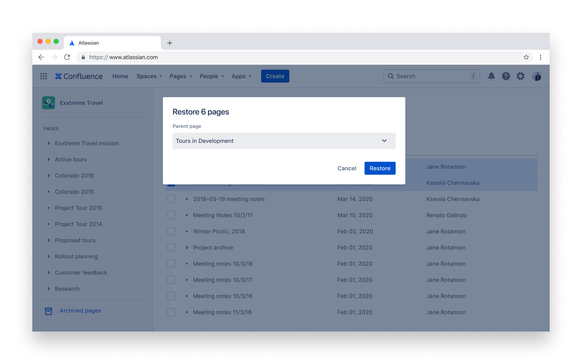582x364 pixels.
Task: Open the Winter Picnic, 2018 page
Action: click(x=219, y=232)
